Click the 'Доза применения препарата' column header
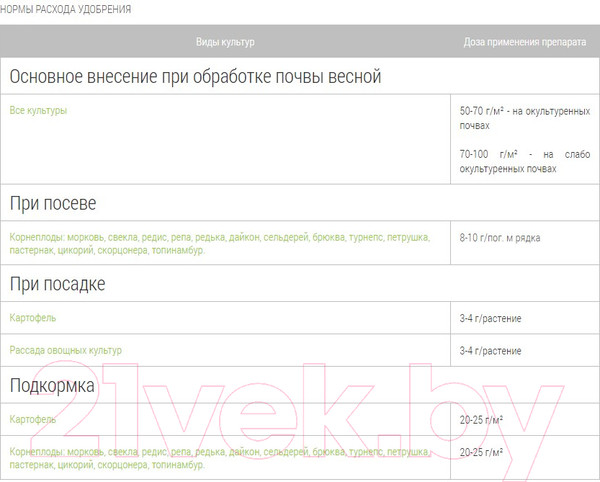Viewport: 600px width, 482px height. click(524, 42)
